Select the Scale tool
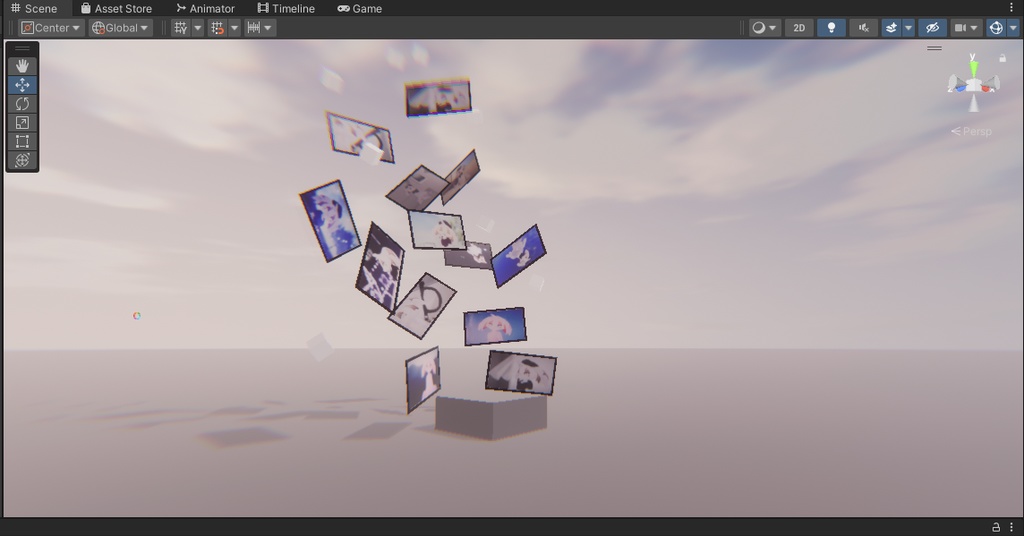Image resolution: width=1024 pixels, height=536 pixels. [x=22, y=123]
